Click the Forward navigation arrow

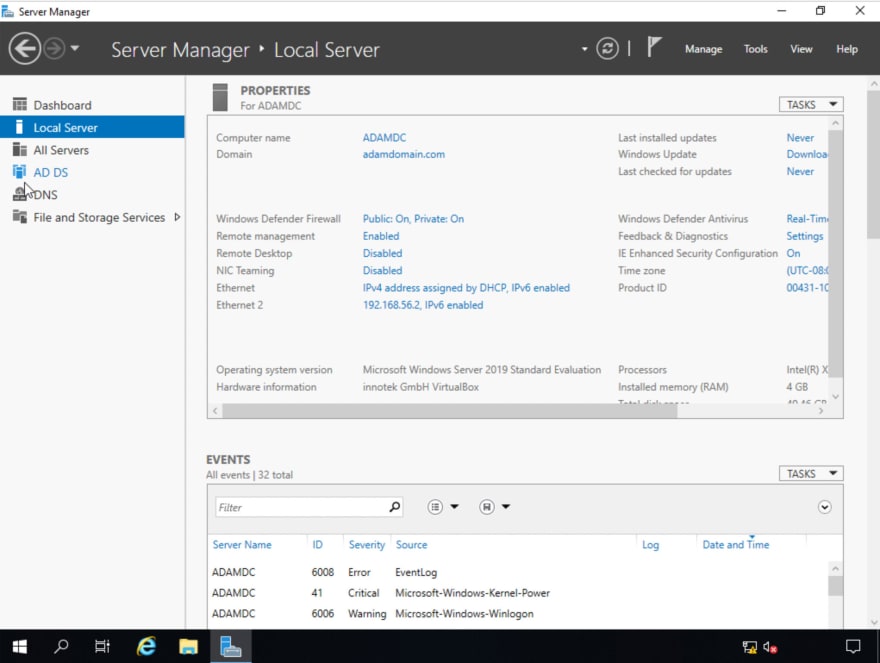coord(54,49)
